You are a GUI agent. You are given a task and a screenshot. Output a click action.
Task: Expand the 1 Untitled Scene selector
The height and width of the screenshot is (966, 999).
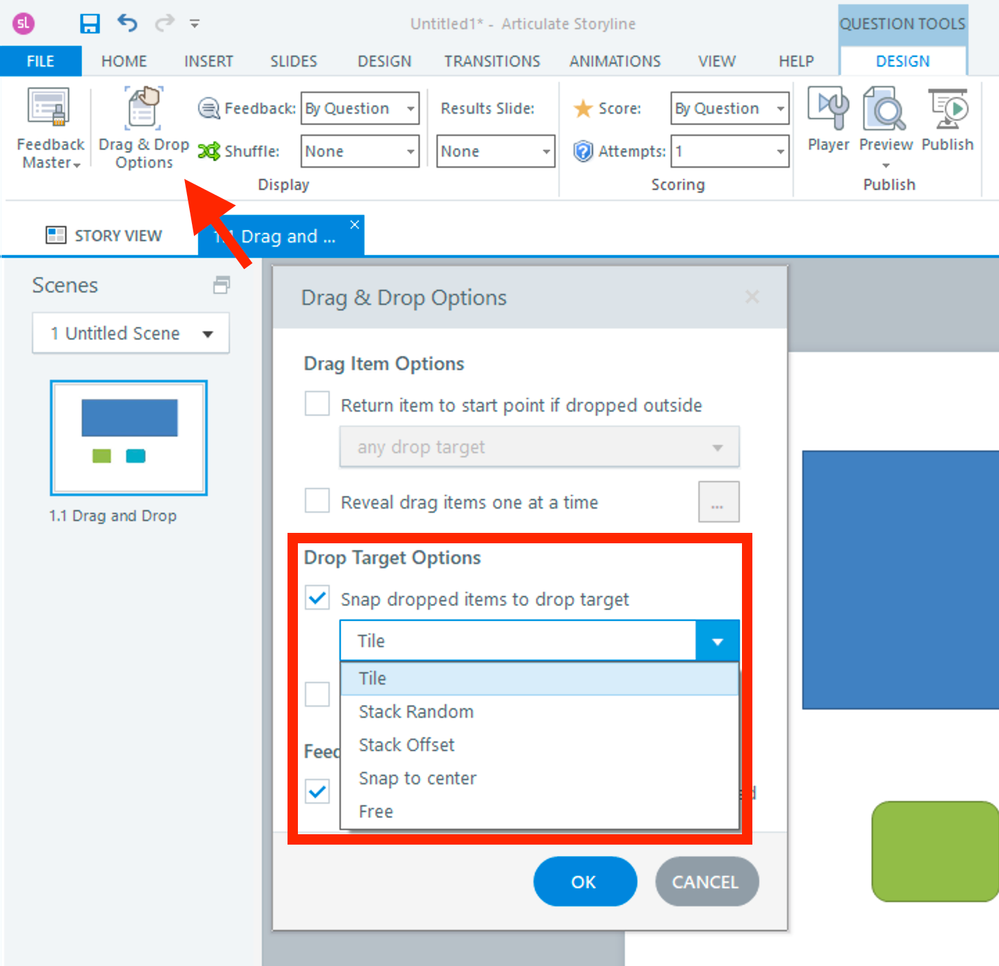pyautogui.click(x=131, y=333)
